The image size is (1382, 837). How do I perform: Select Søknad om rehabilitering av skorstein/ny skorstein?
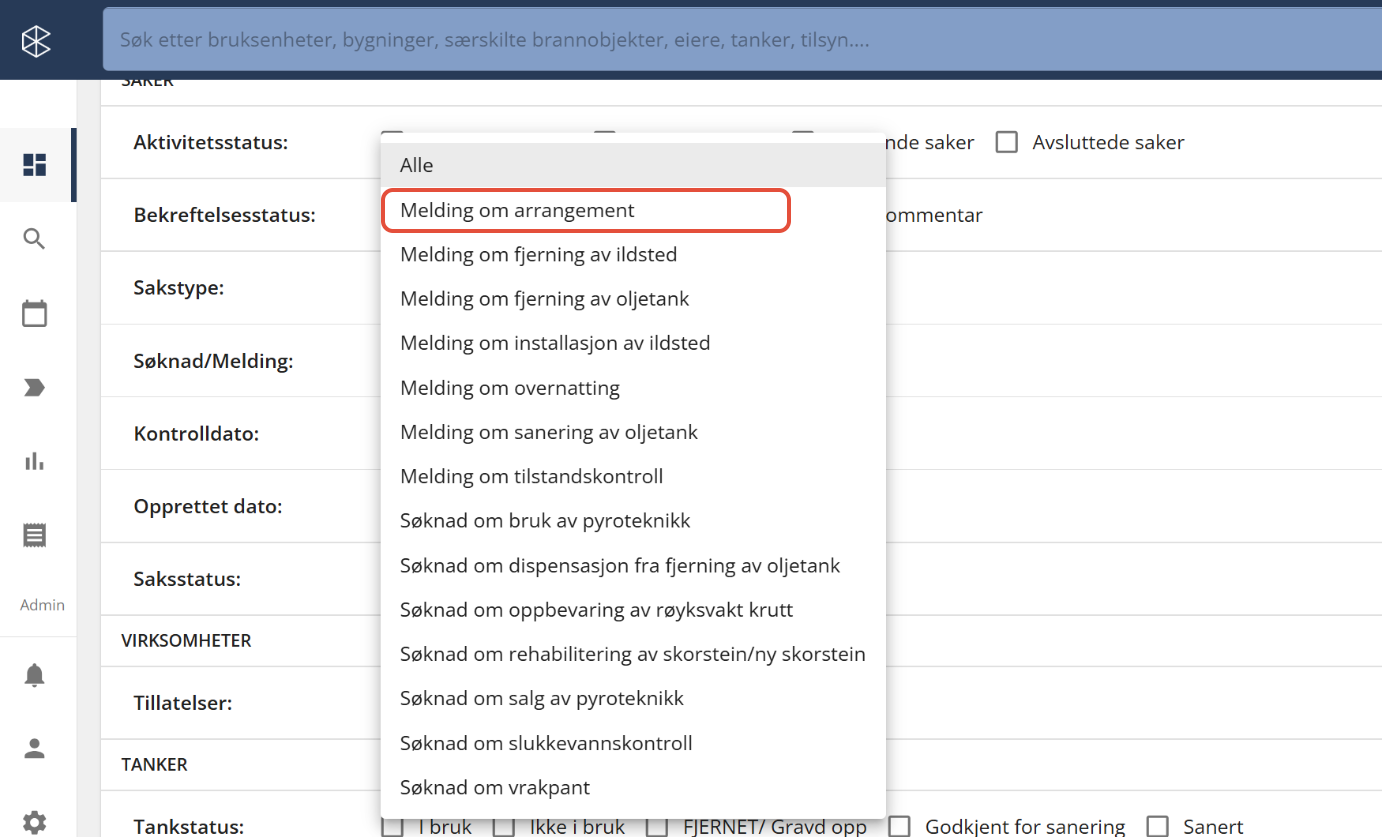click(633, 654)
